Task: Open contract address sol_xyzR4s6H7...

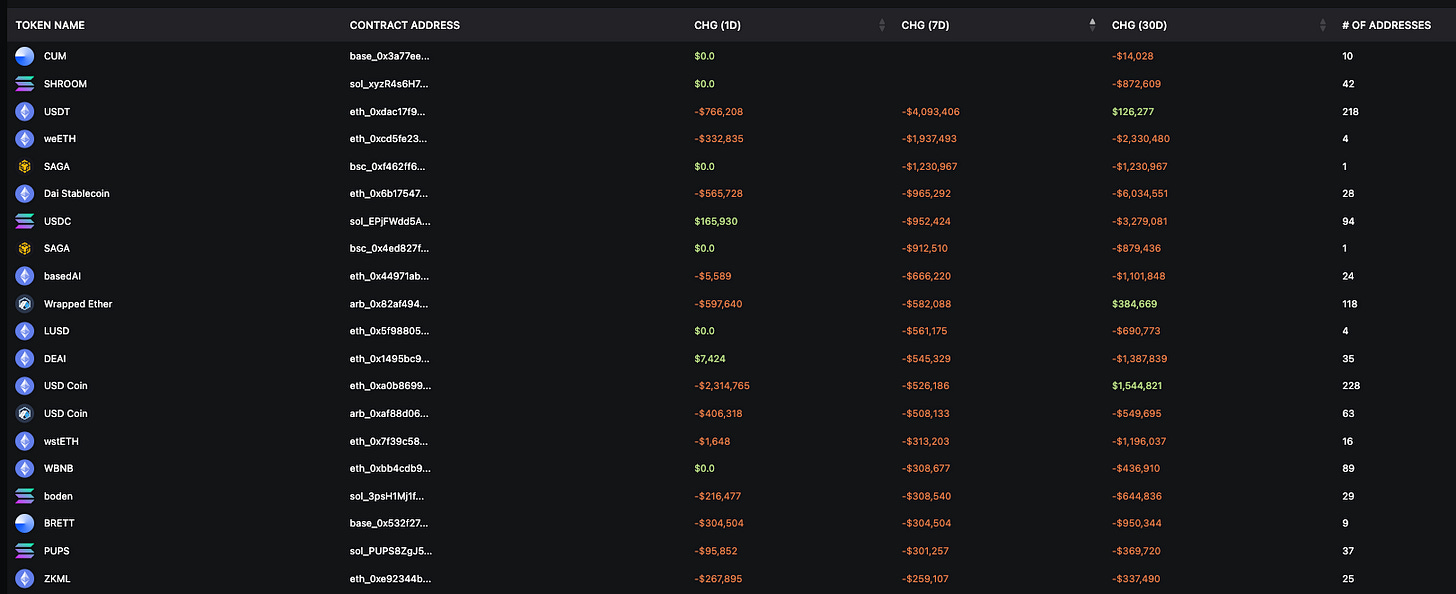Action: tap(389, 84)
